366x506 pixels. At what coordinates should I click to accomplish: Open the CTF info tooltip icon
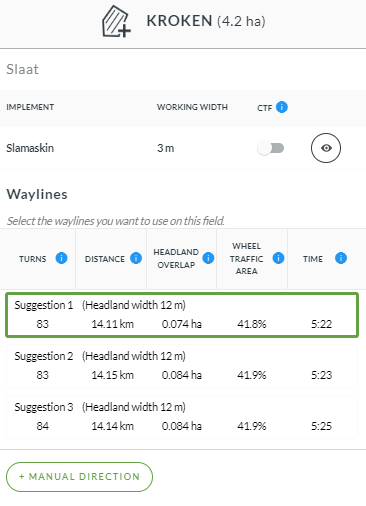pyautogui.click(x=282, y=107)
